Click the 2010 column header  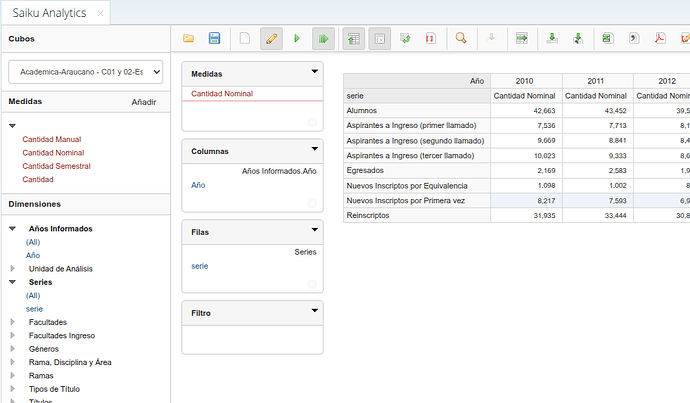coord(526,81)
